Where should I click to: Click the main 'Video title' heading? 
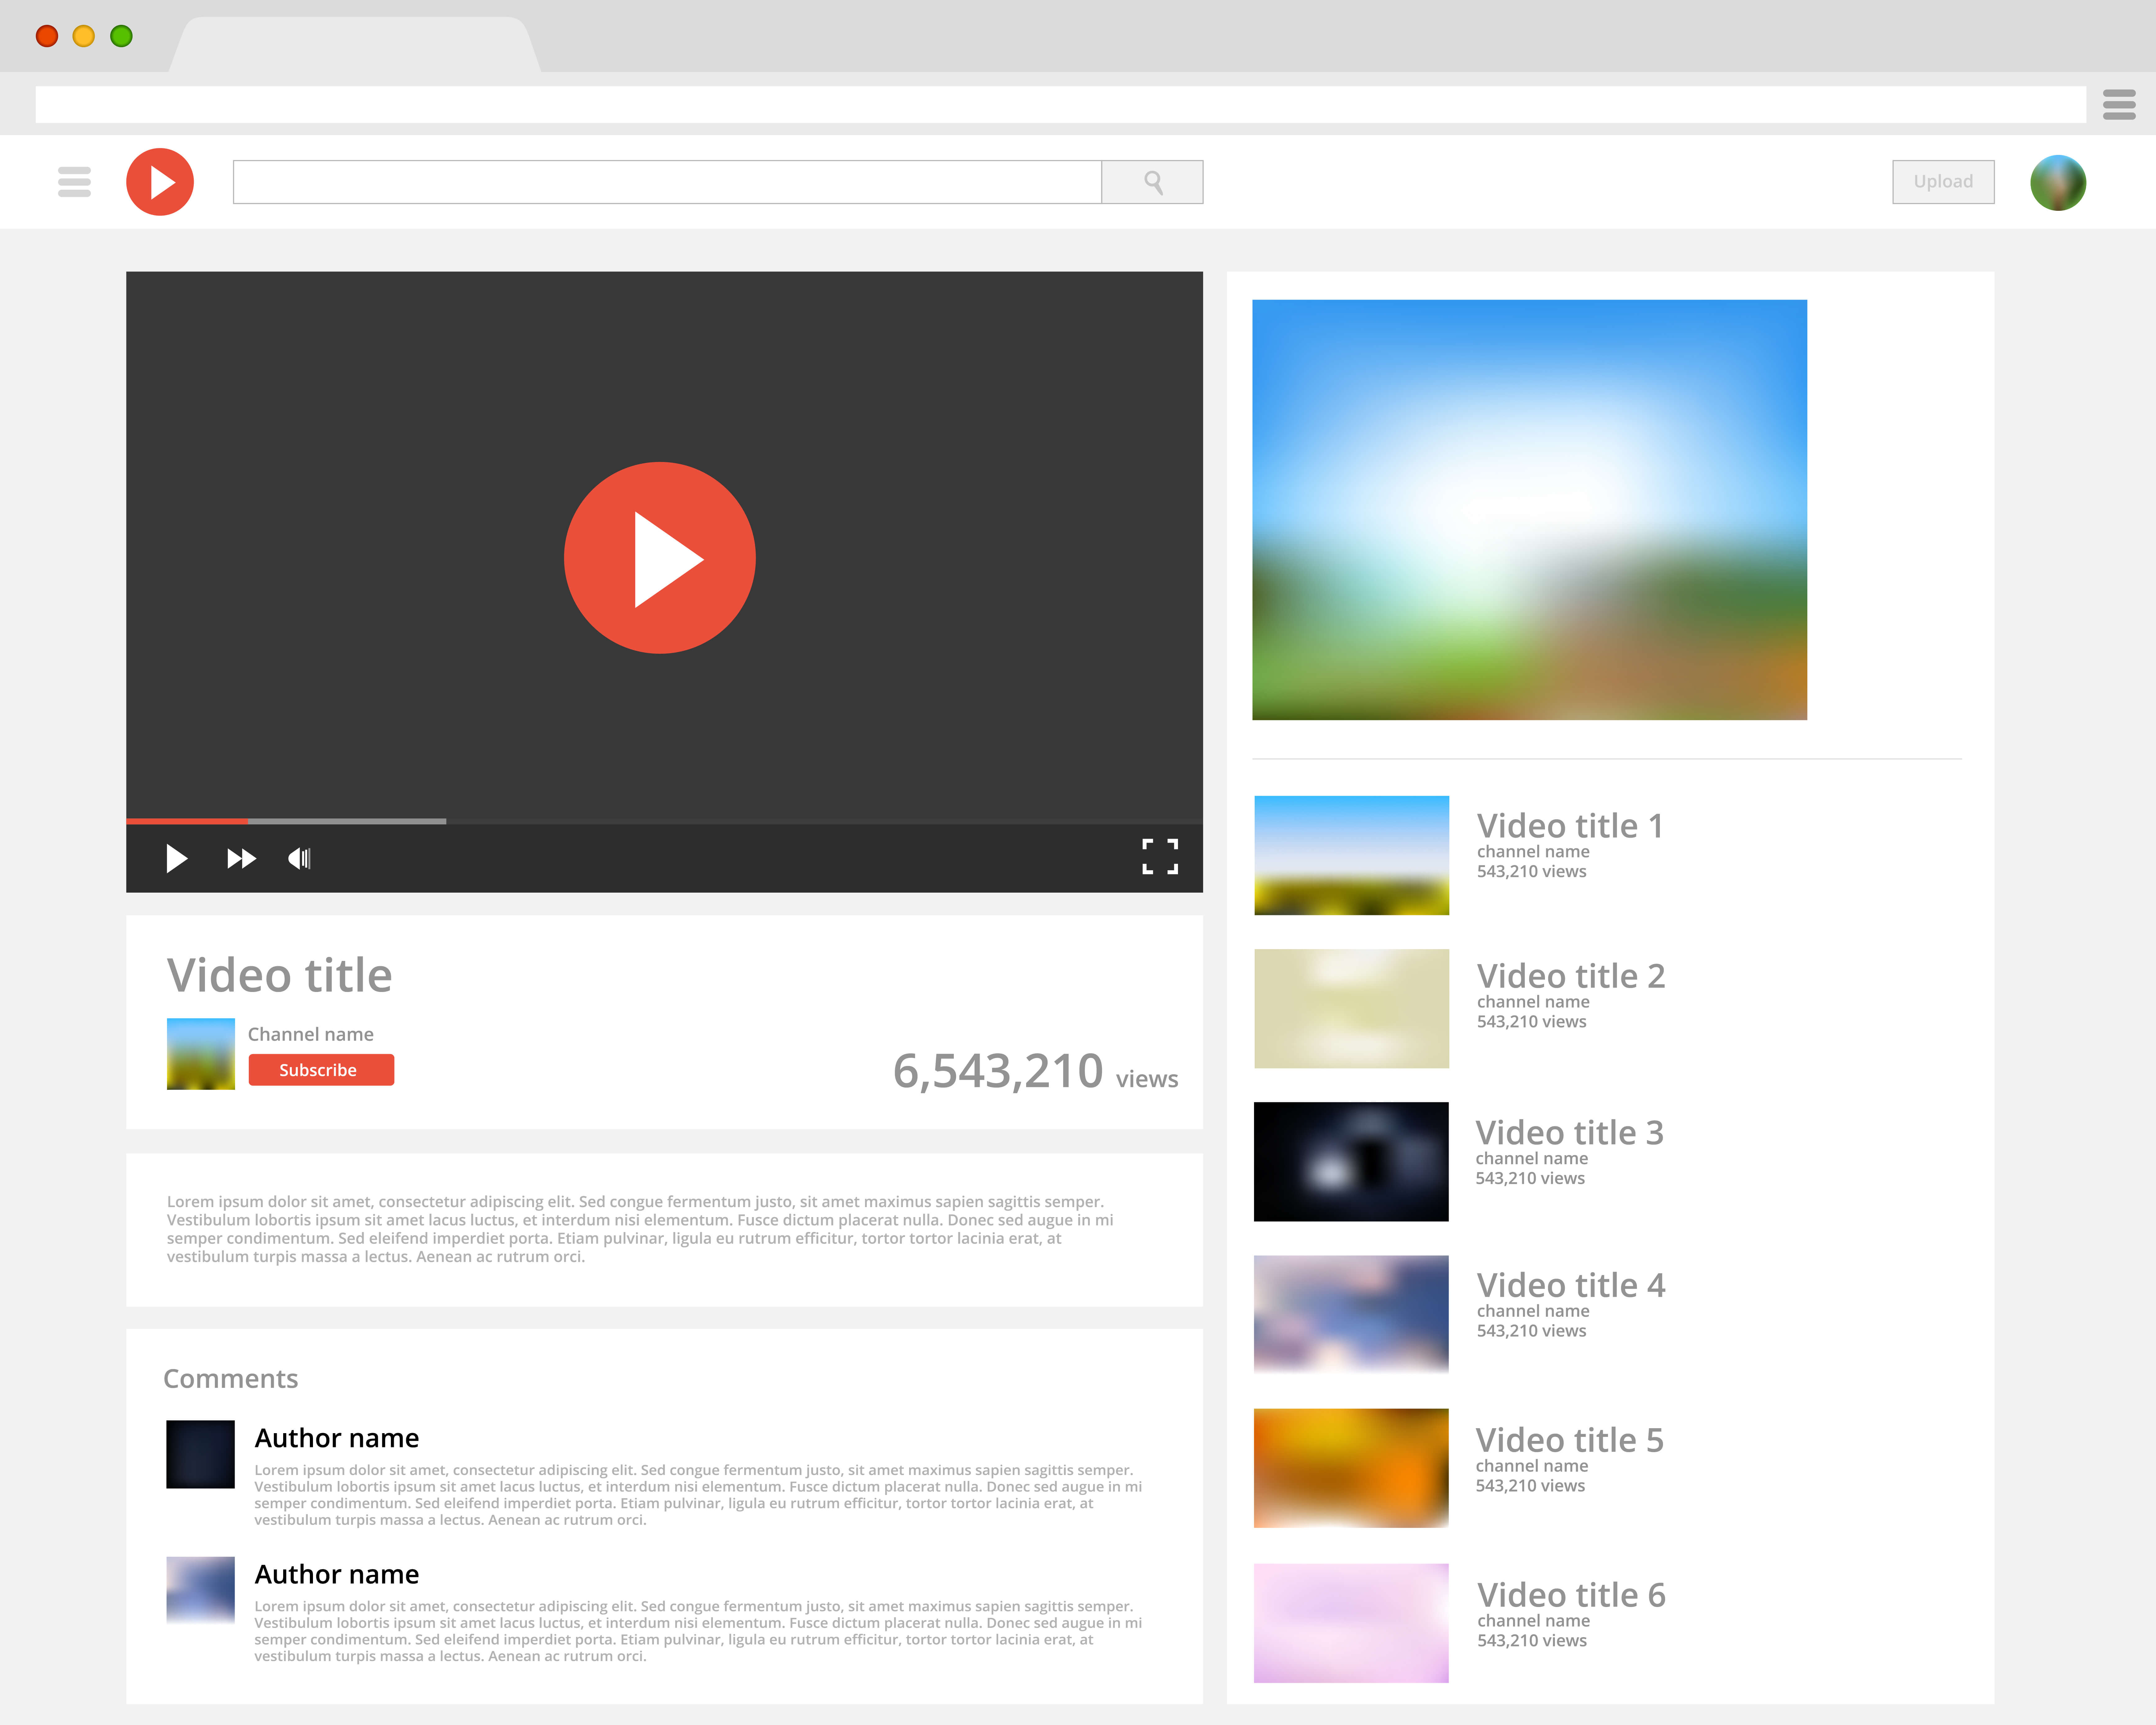(x=280, y=975)
